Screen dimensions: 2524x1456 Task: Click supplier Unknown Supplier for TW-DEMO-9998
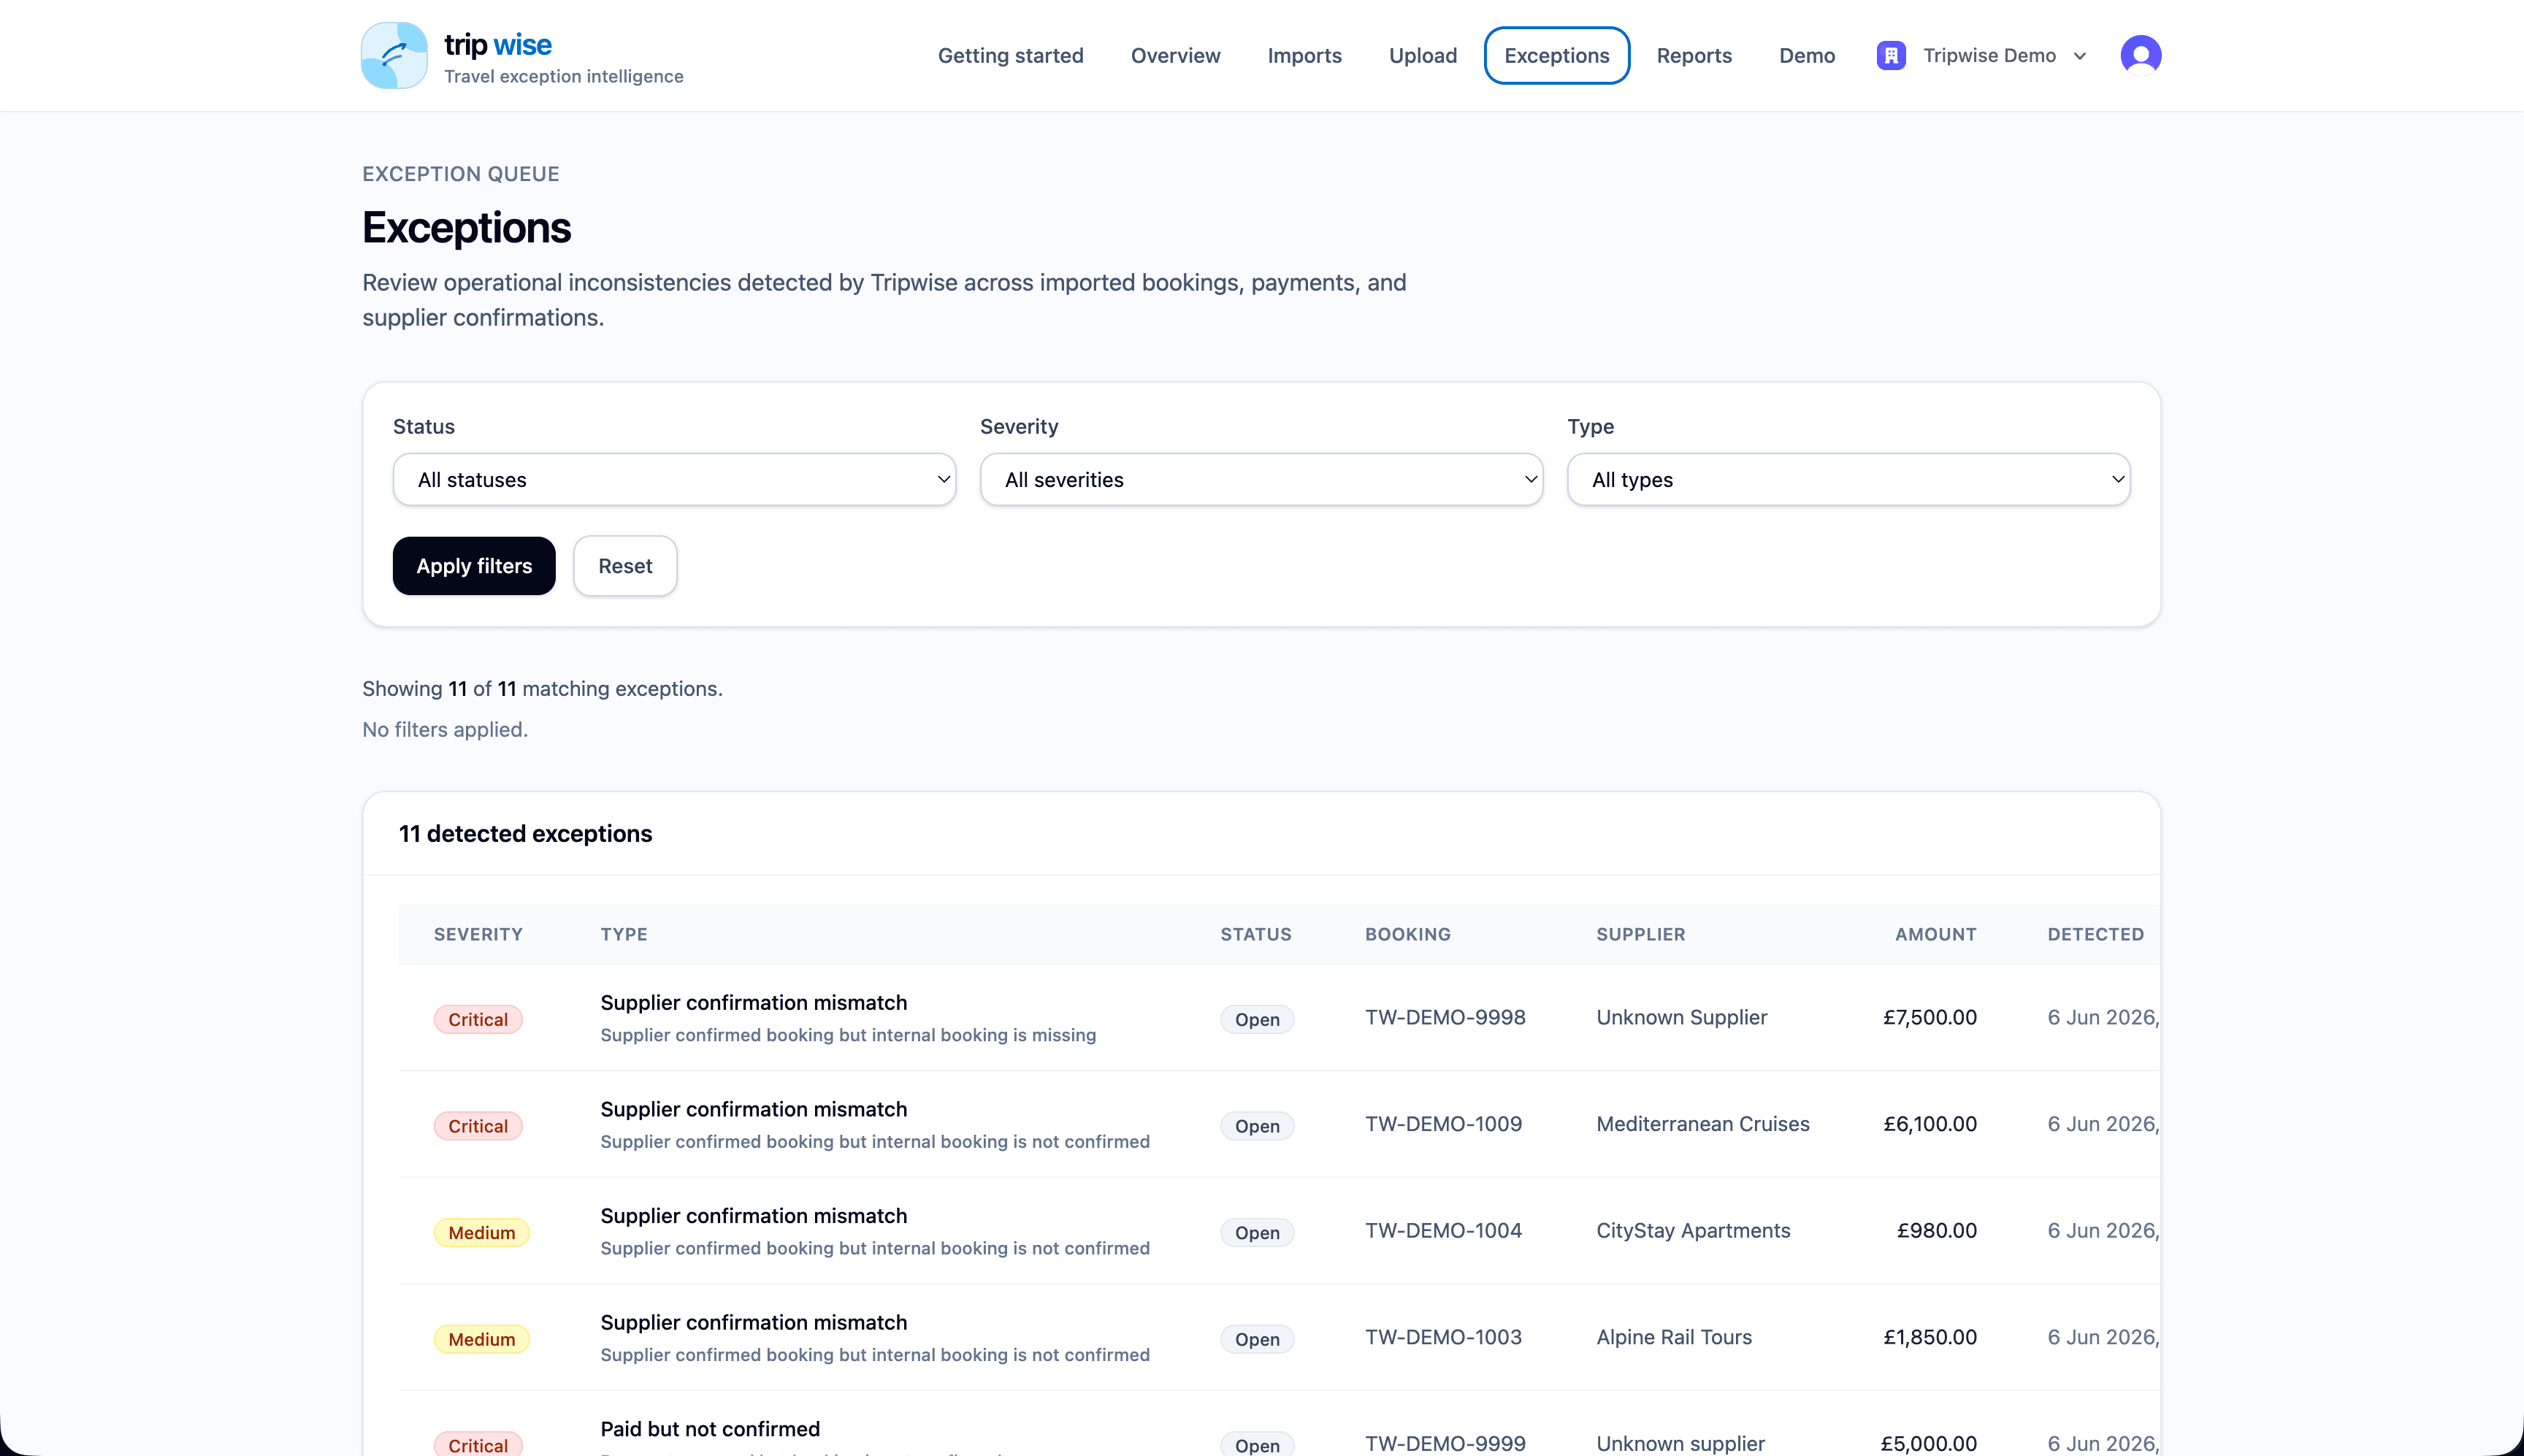click(1681, 1017)
